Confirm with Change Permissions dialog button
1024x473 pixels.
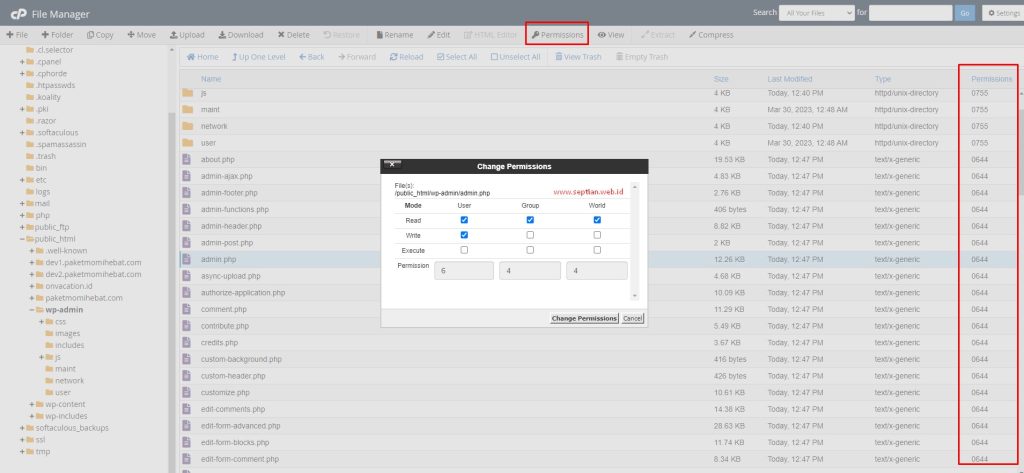pyautogui.click(x=584, y=318)
